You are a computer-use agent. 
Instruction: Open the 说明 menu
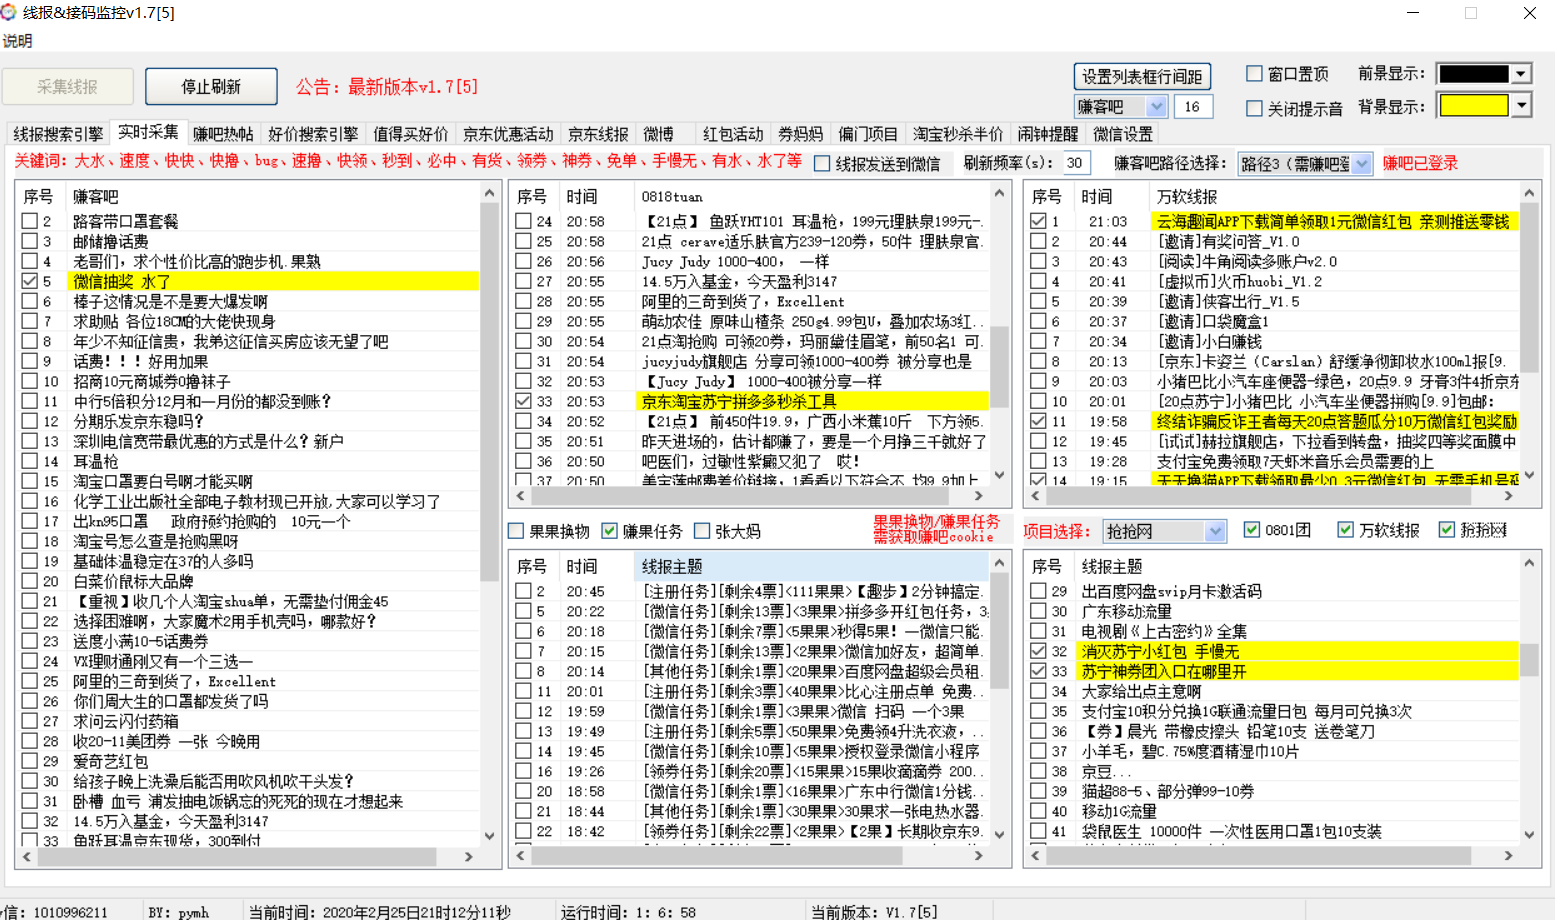(17, 41)
